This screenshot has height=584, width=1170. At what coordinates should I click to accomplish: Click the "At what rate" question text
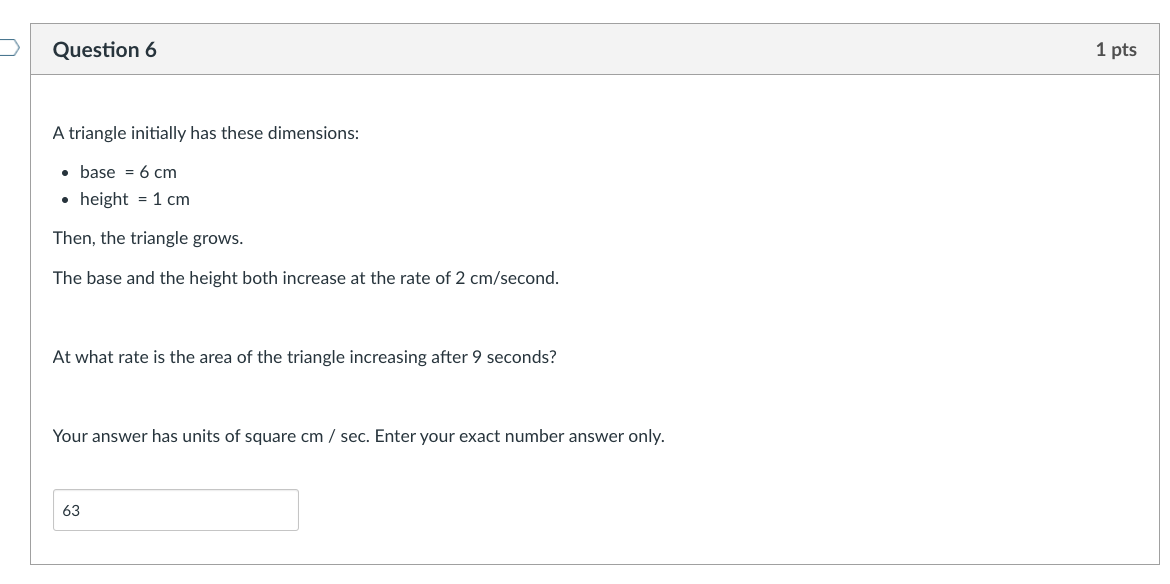pyautogui.click(x=100, y=357)
